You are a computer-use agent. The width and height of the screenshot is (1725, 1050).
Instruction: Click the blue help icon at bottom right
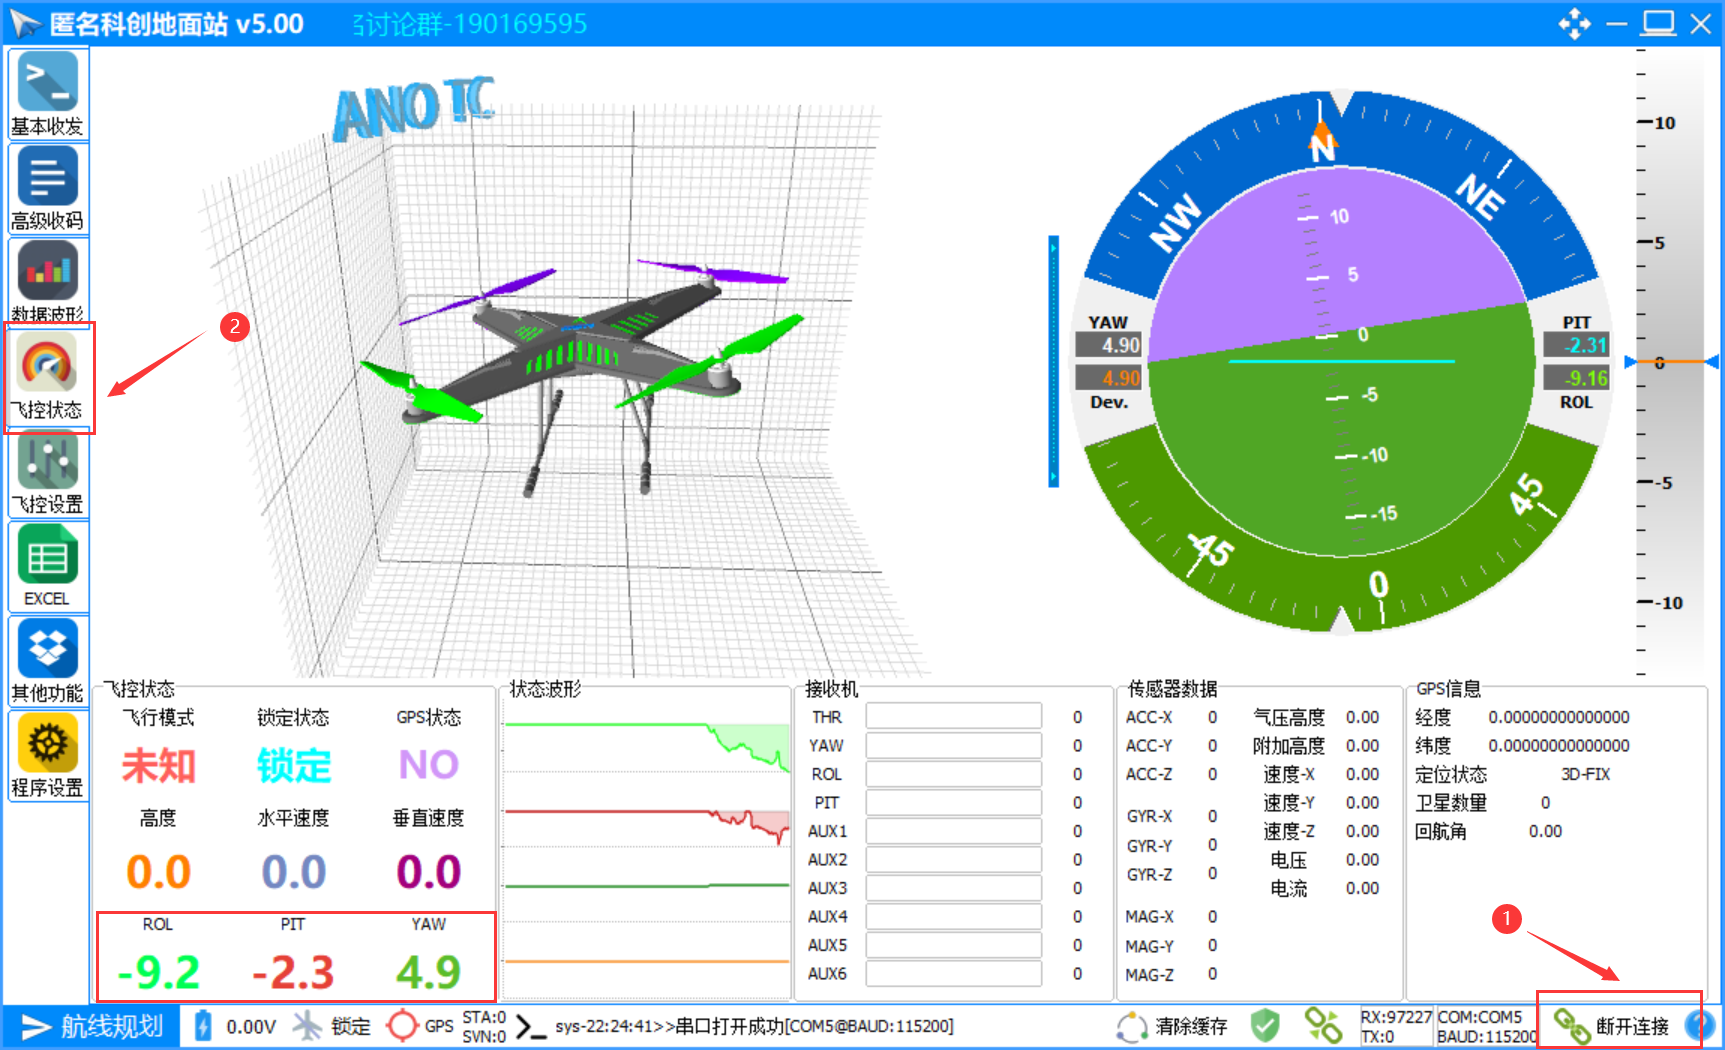tap(1699, 1026)
